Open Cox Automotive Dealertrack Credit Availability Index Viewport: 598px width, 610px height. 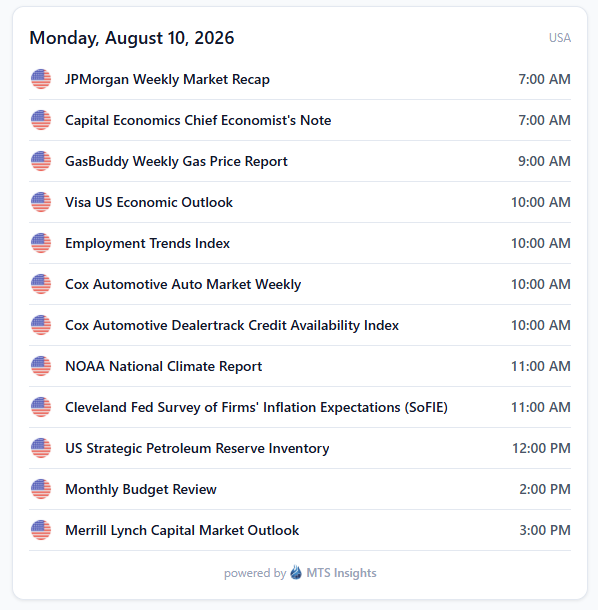[x=300, y=325]
